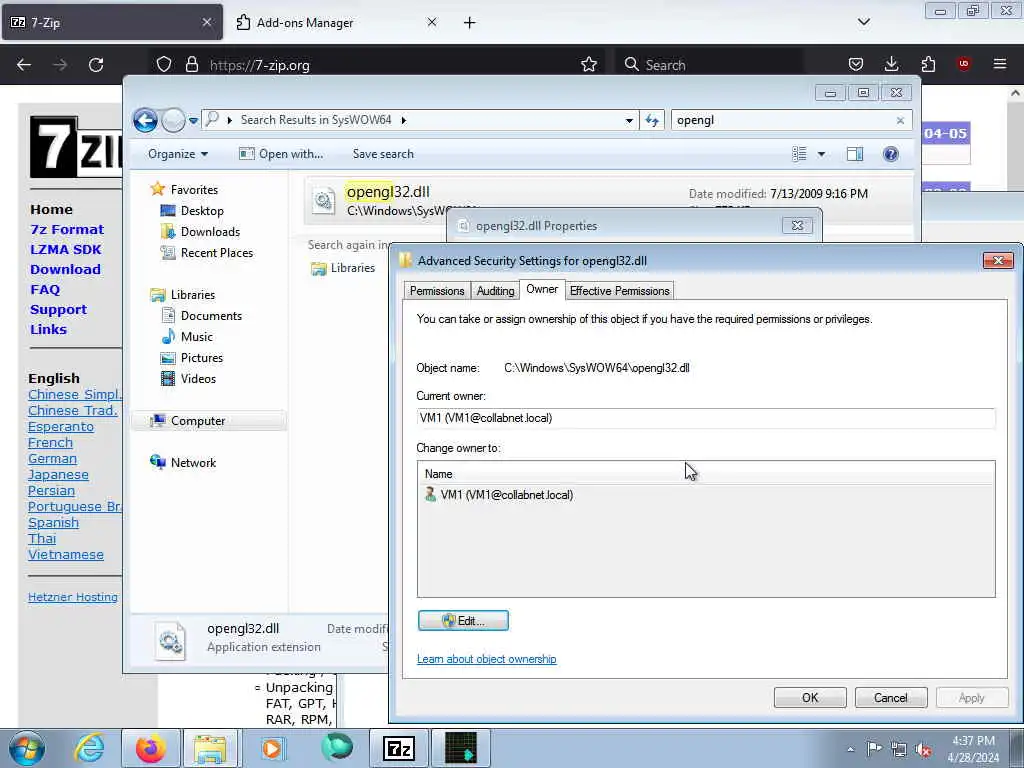Open Download link on 7-zip site
The height and width of the screenshot is (768, 1024).
click(65, 270)
